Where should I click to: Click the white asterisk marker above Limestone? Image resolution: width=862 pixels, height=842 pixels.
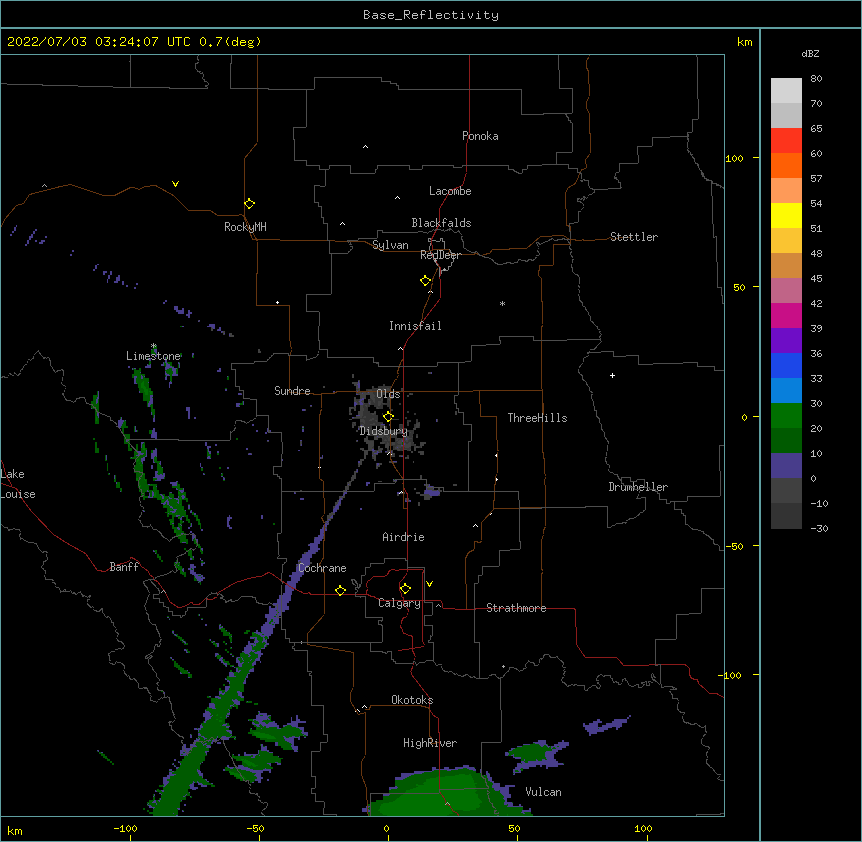coord(153,346)
